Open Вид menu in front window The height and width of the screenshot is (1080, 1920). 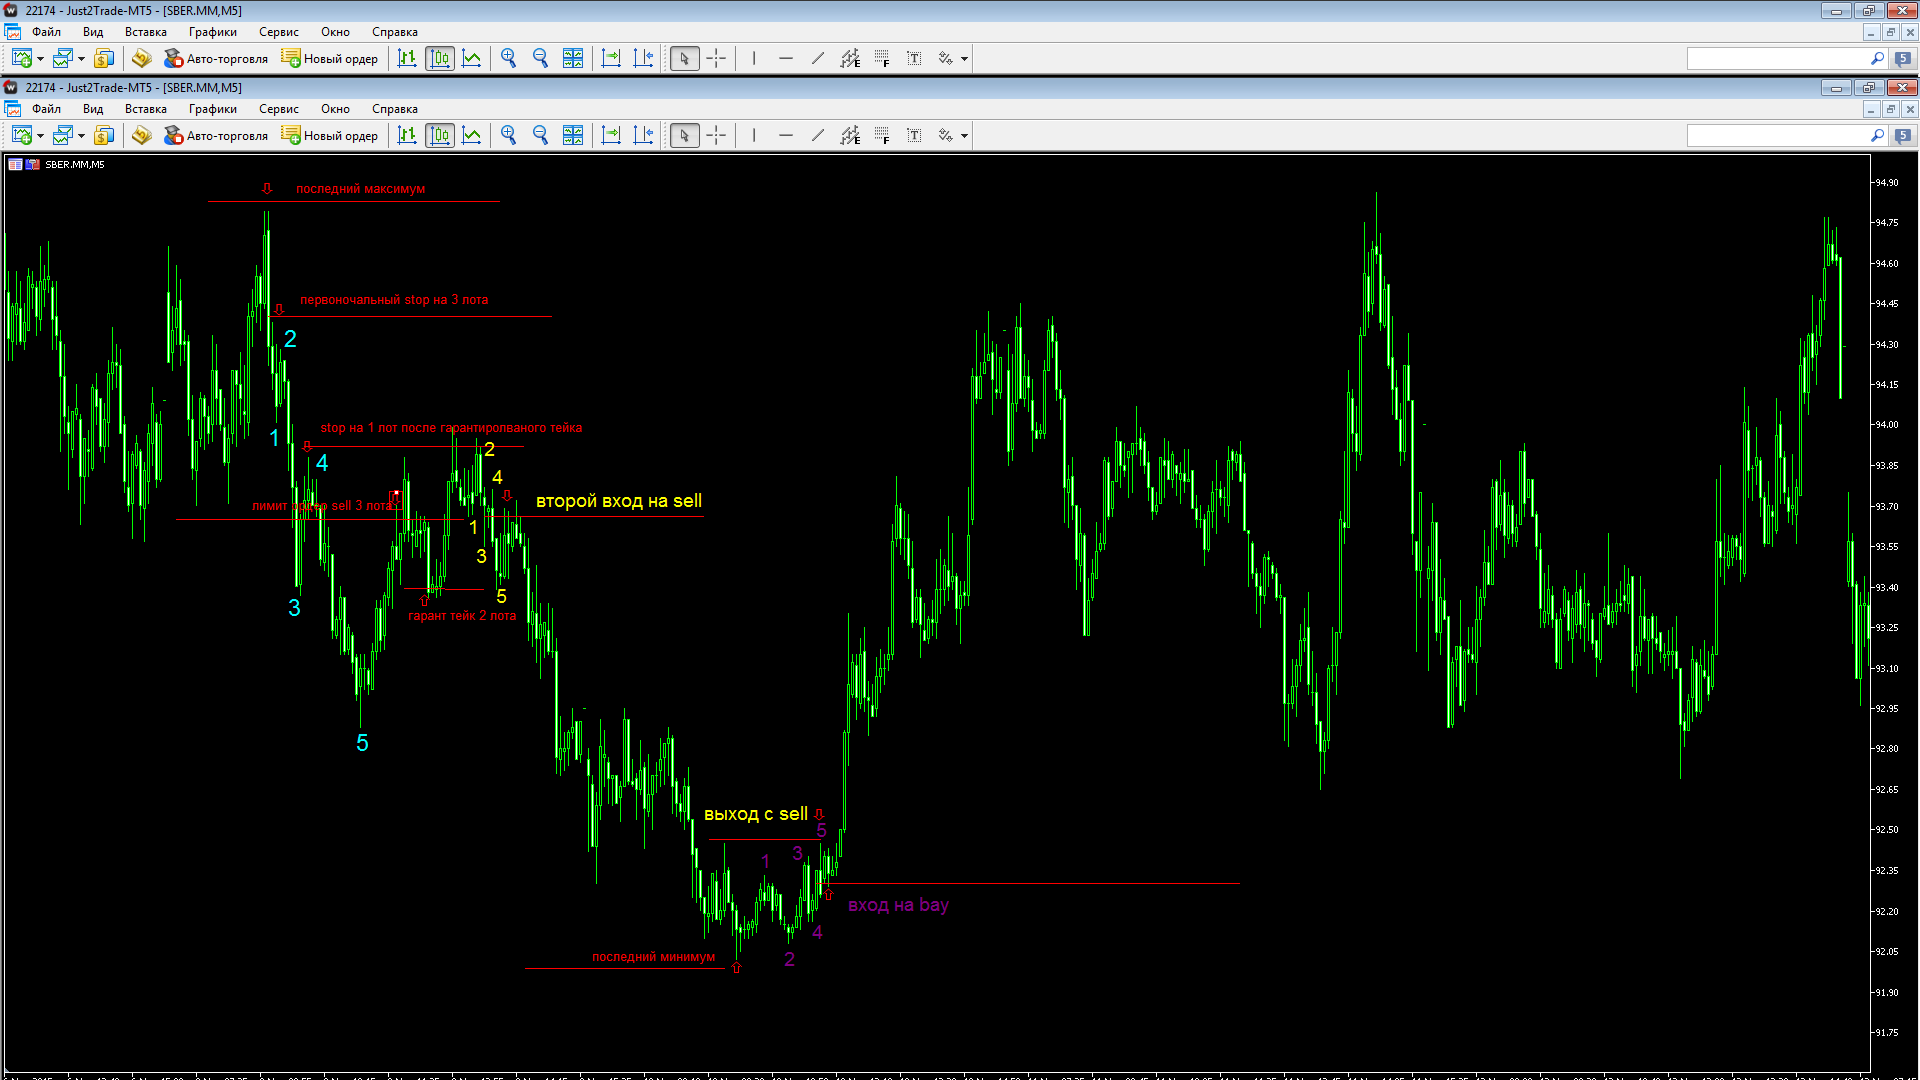point(93,109)
